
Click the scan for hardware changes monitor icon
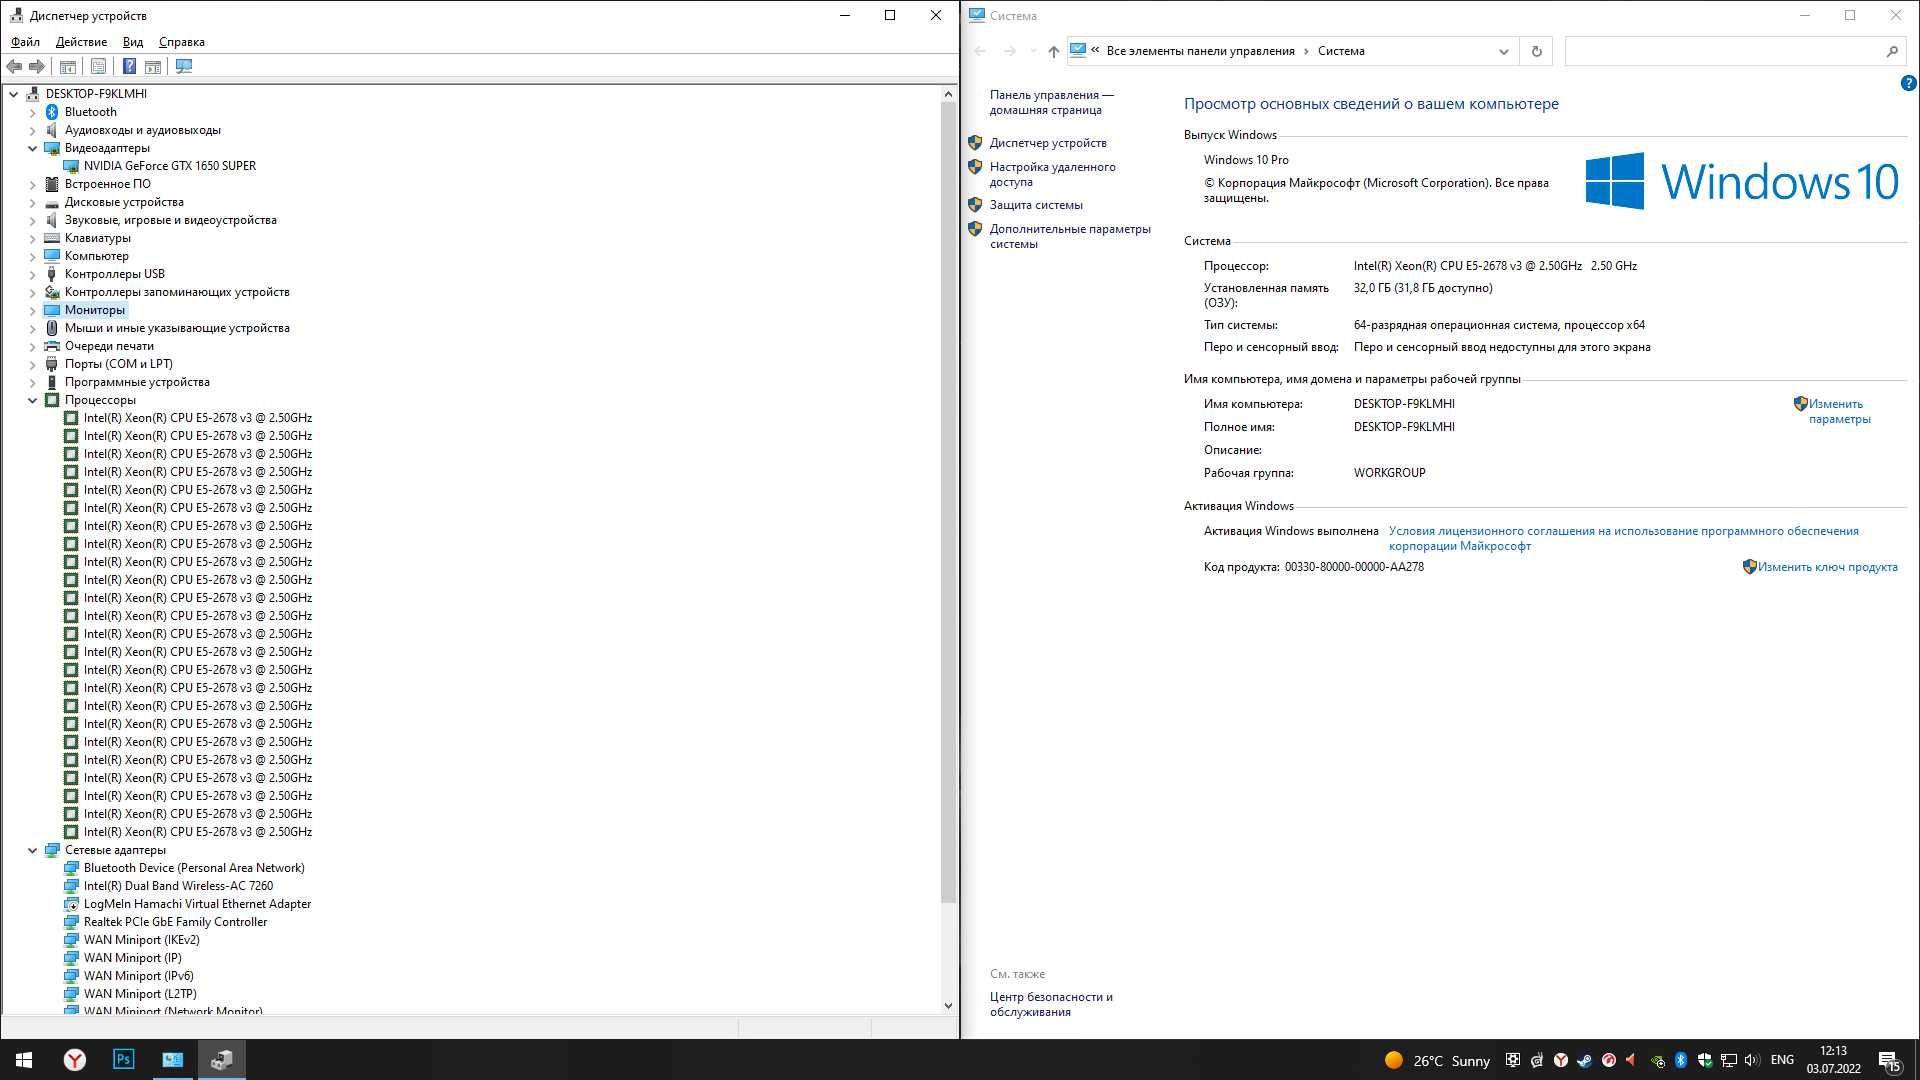[x=184, y=67]
